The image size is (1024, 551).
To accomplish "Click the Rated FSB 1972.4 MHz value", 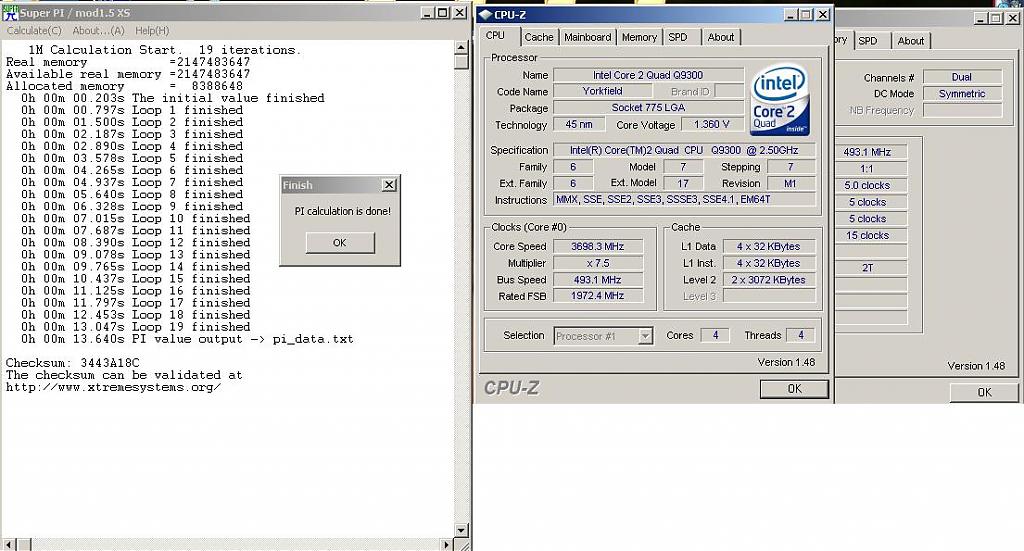I will (x=598, y=296).
